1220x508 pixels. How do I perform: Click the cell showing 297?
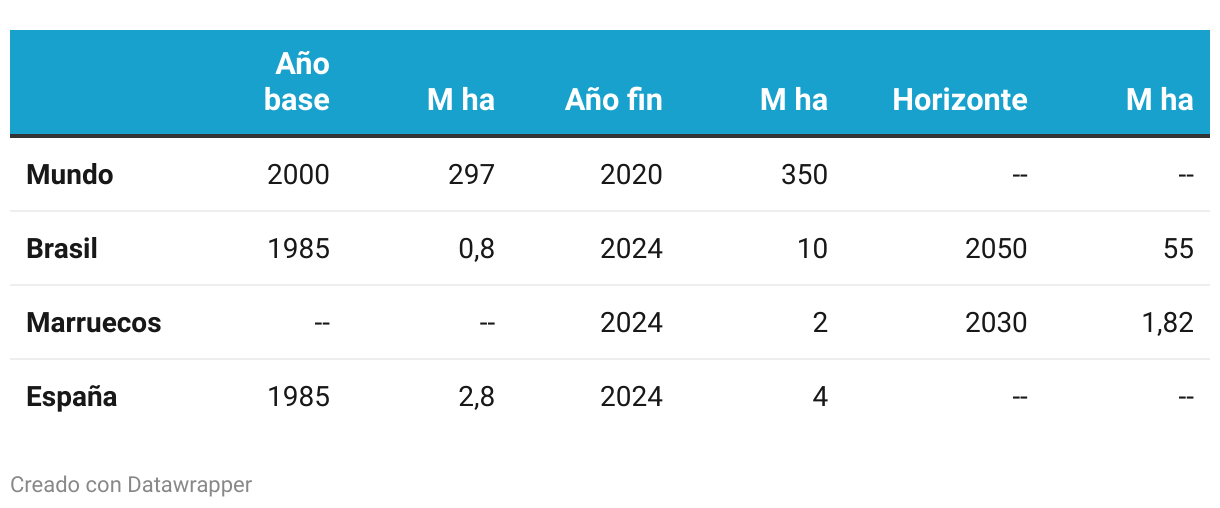(472, 175)
